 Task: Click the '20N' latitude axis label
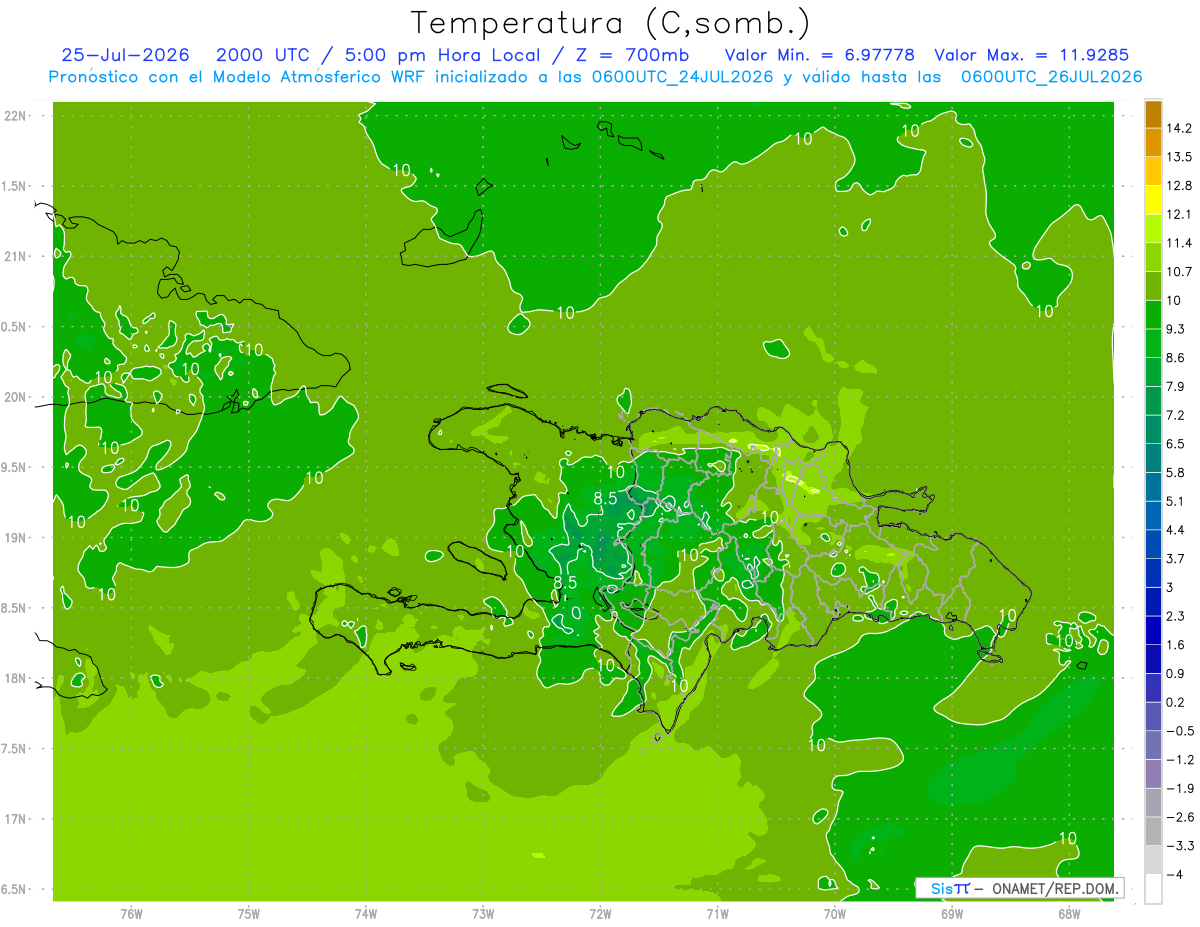pos(15,397)
